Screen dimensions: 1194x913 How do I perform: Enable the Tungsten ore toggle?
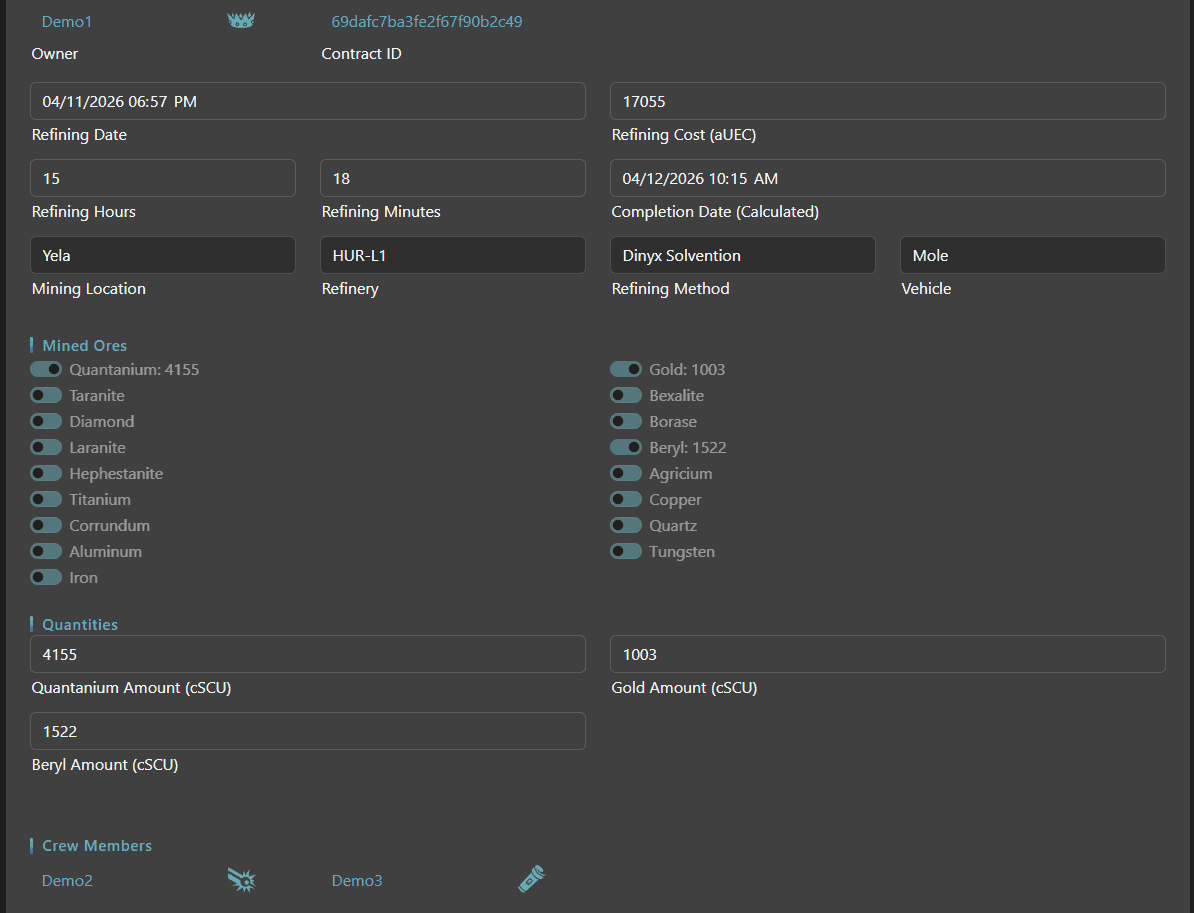click(x=626, y=551)
